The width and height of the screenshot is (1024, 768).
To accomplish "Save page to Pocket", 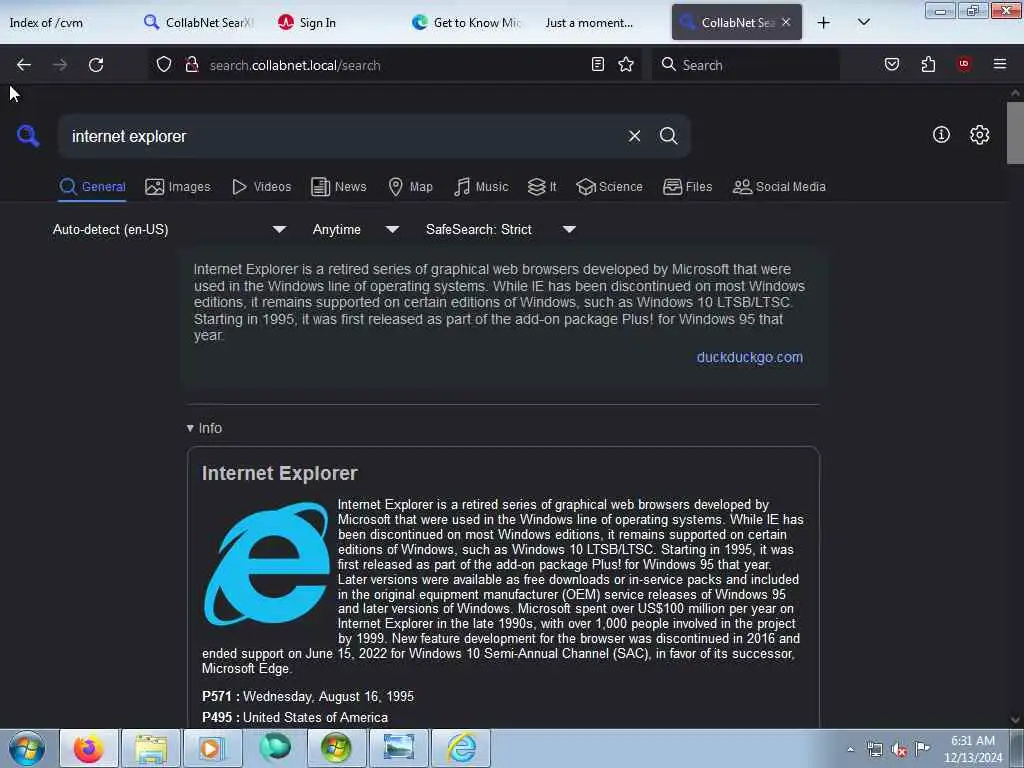I will click(x=892, y=64).
